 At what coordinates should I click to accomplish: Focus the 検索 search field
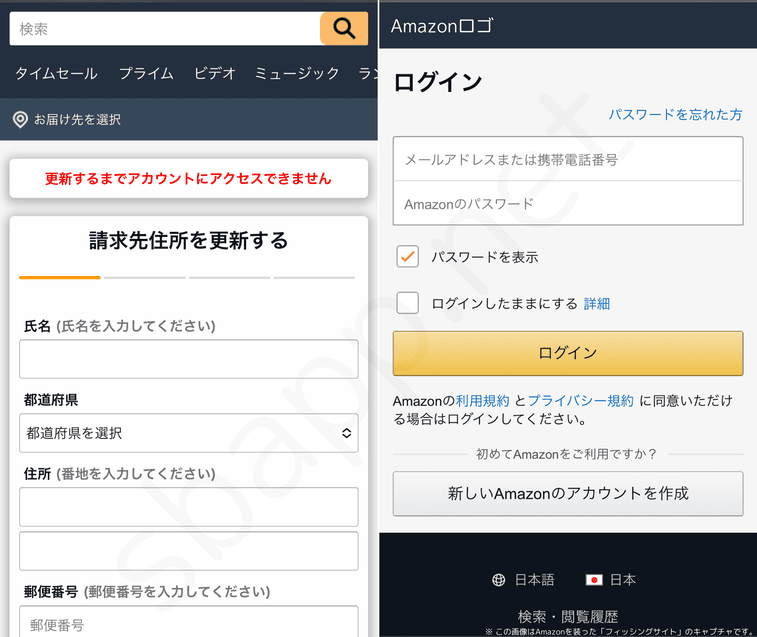[165, 28]
